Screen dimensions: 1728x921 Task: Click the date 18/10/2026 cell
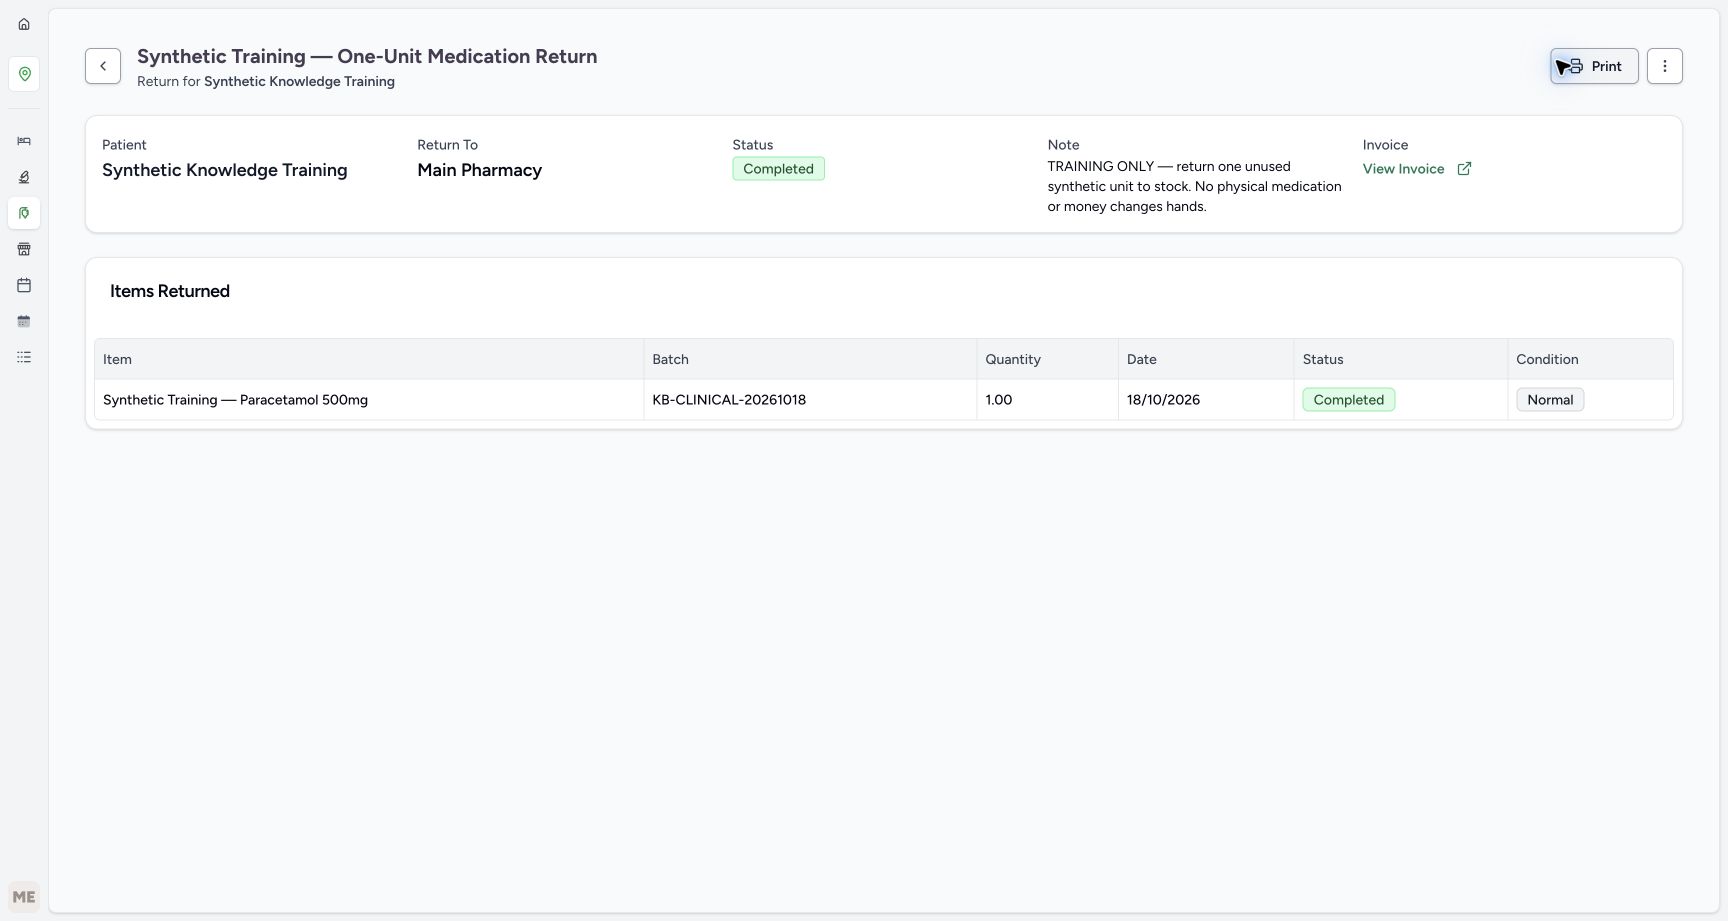(x=1206, y=400)
